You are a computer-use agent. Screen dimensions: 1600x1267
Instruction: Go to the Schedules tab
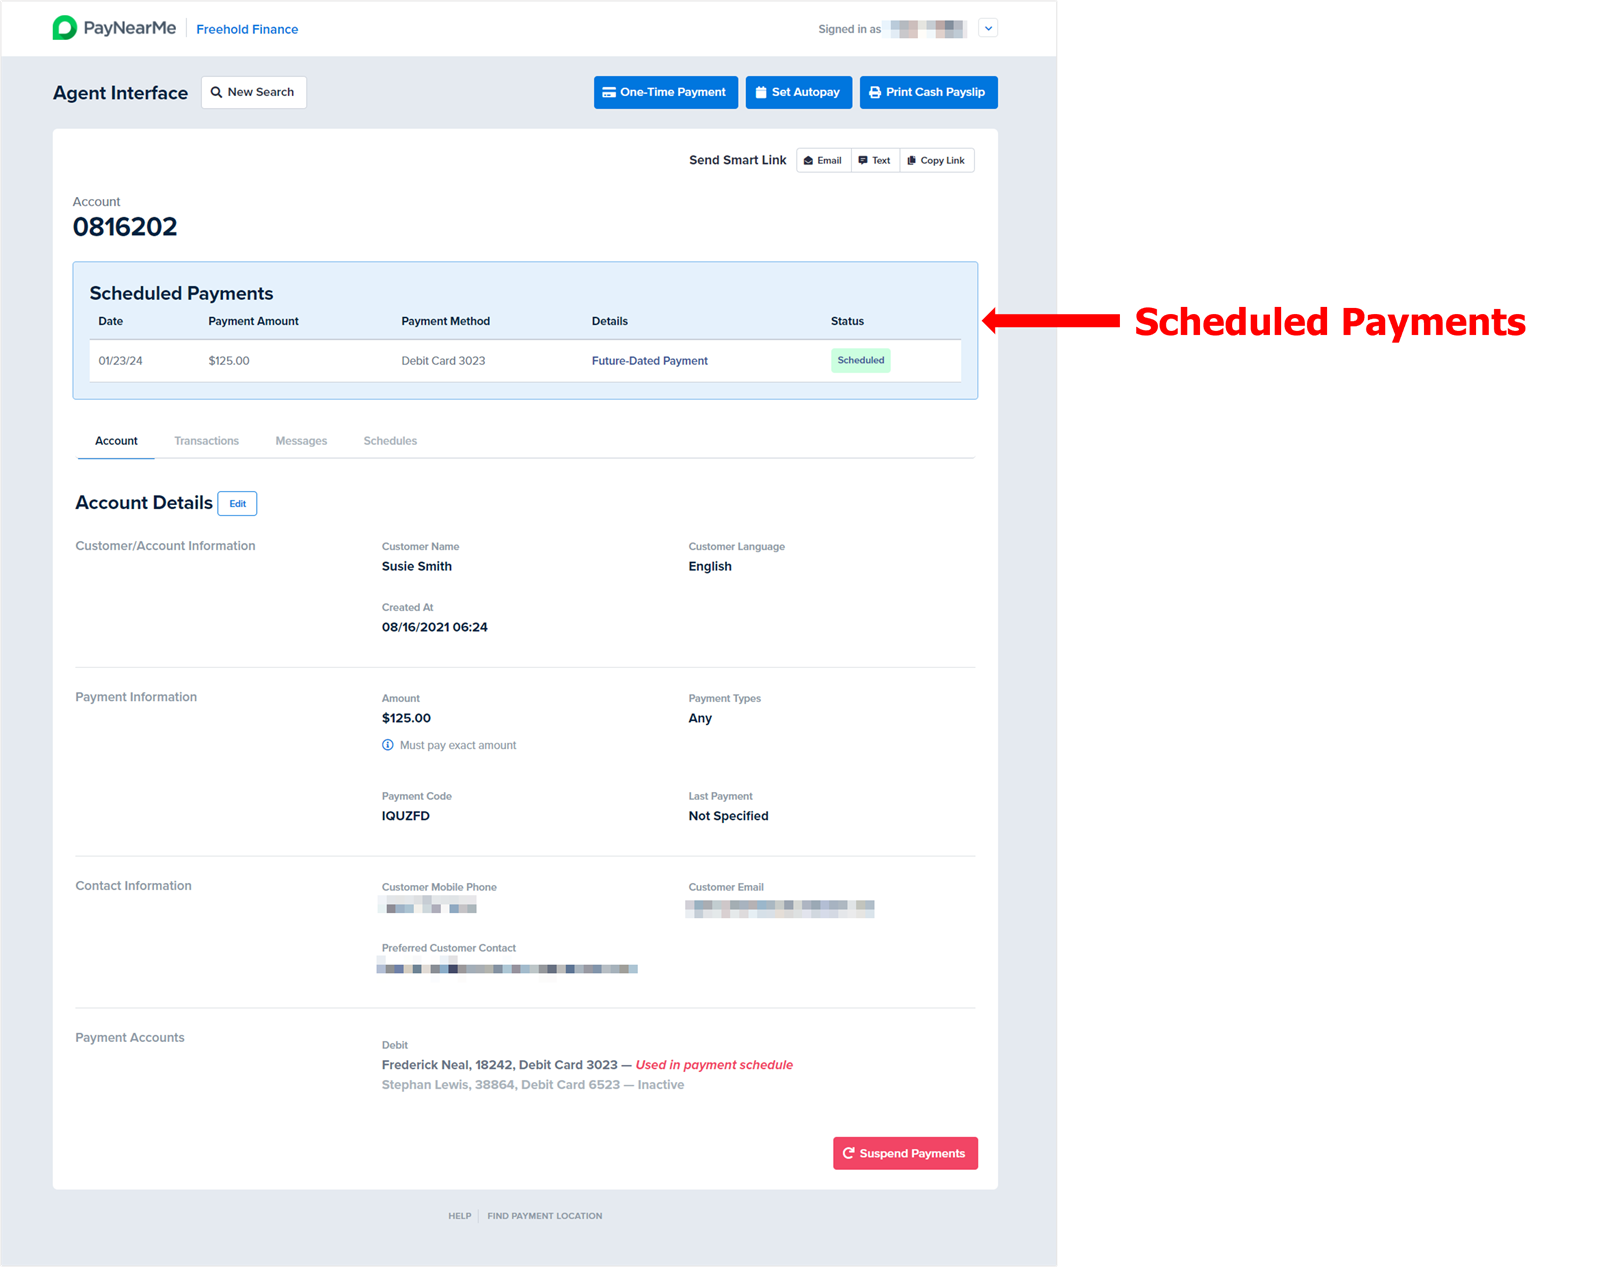(x=390, y=441)
